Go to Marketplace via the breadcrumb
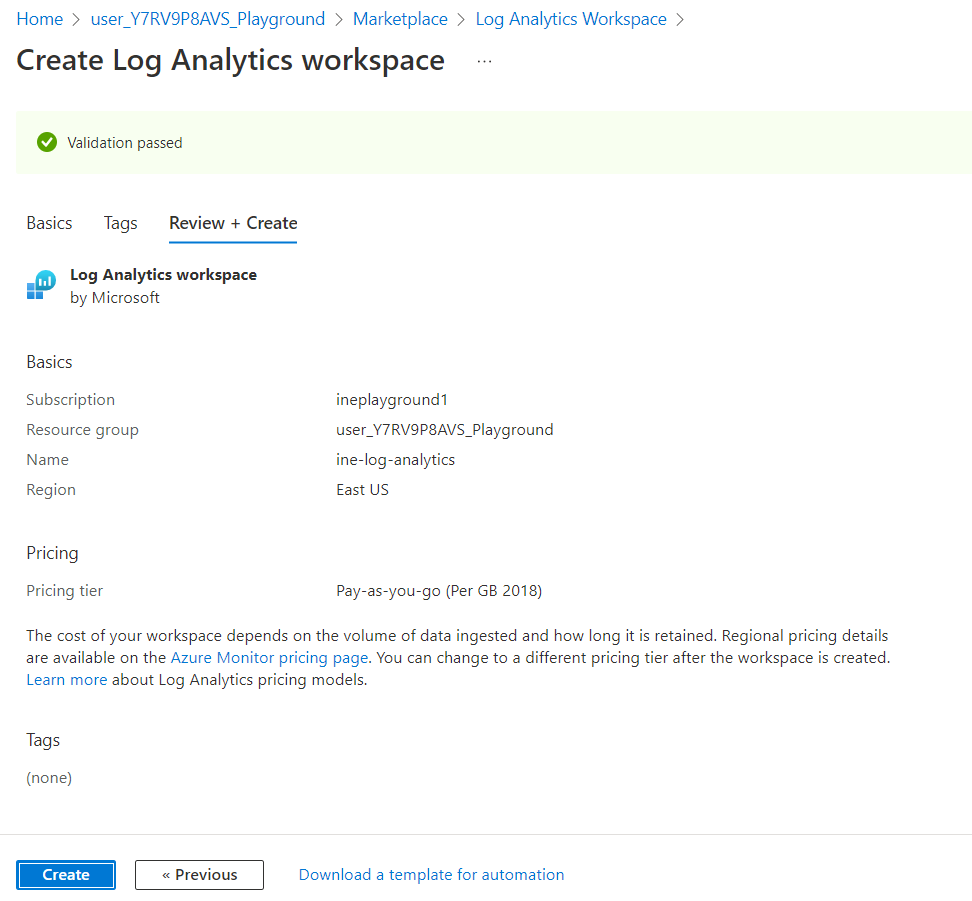This screenshot has height=901, width=972. 400,19
